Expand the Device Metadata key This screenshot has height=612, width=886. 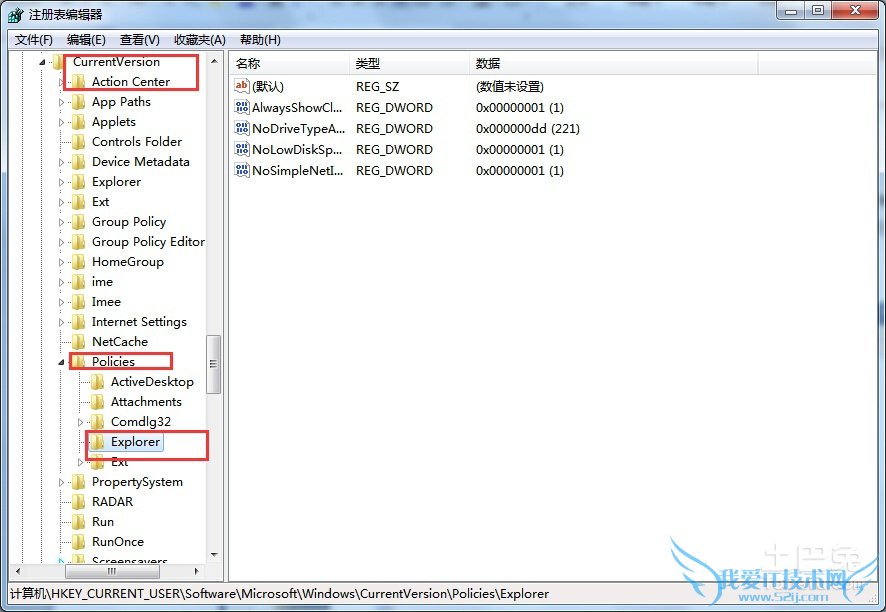pyautogui.click(x=61, y=162)
